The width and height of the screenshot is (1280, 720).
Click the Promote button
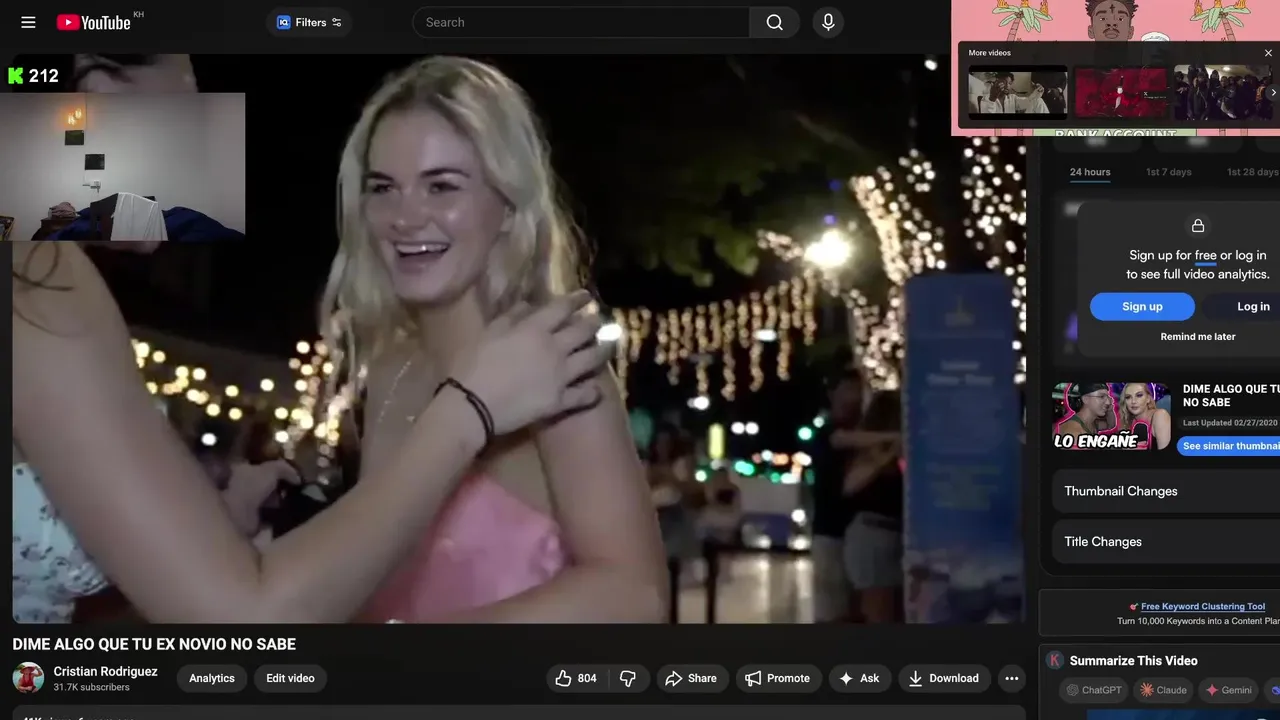coord(779,678)
